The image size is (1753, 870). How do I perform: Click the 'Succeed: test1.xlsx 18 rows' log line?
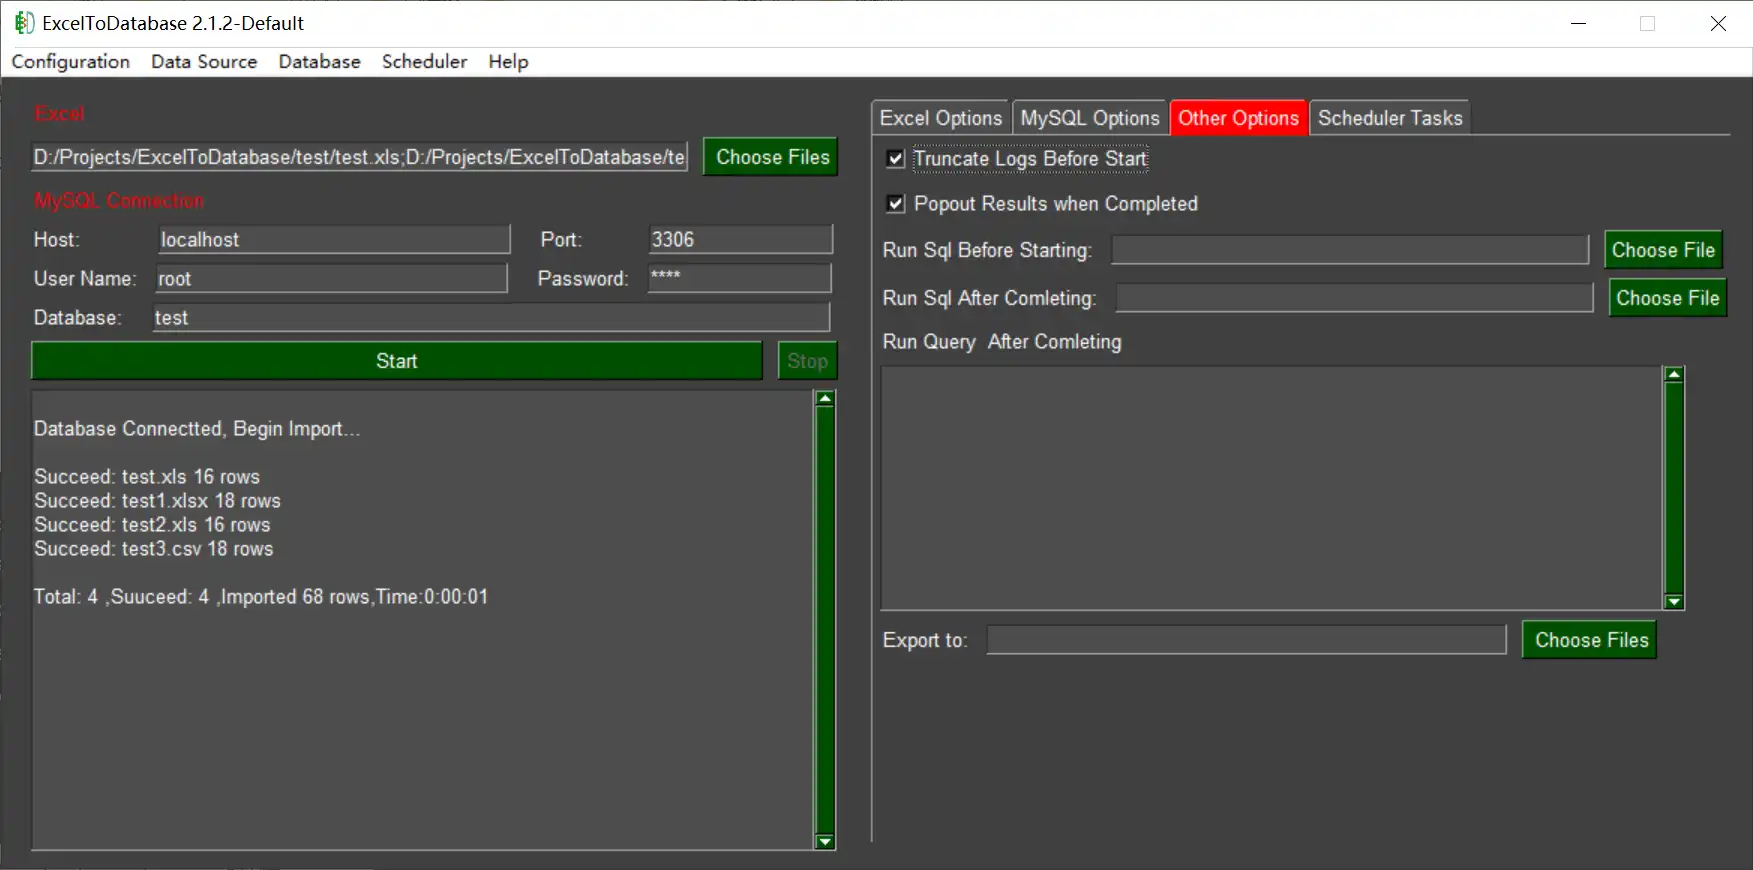tap(157, 501)
